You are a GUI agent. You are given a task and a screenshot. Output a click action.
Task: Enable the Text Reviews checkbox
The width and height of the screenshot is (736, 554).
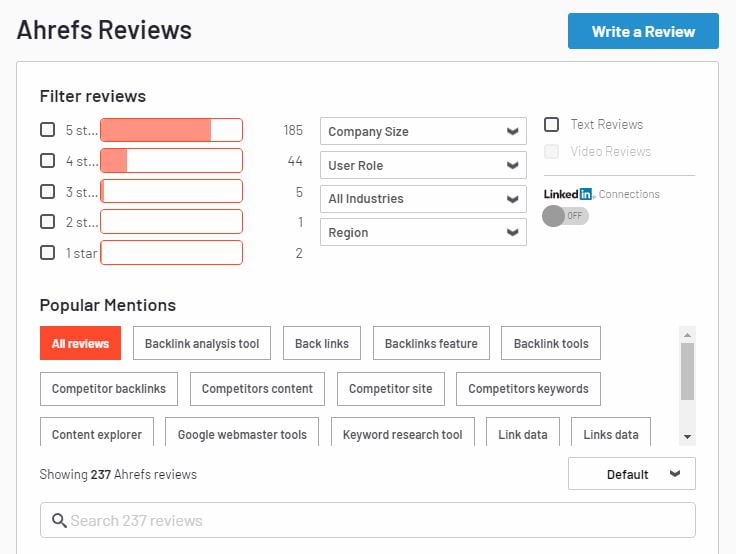pos(551,124)
